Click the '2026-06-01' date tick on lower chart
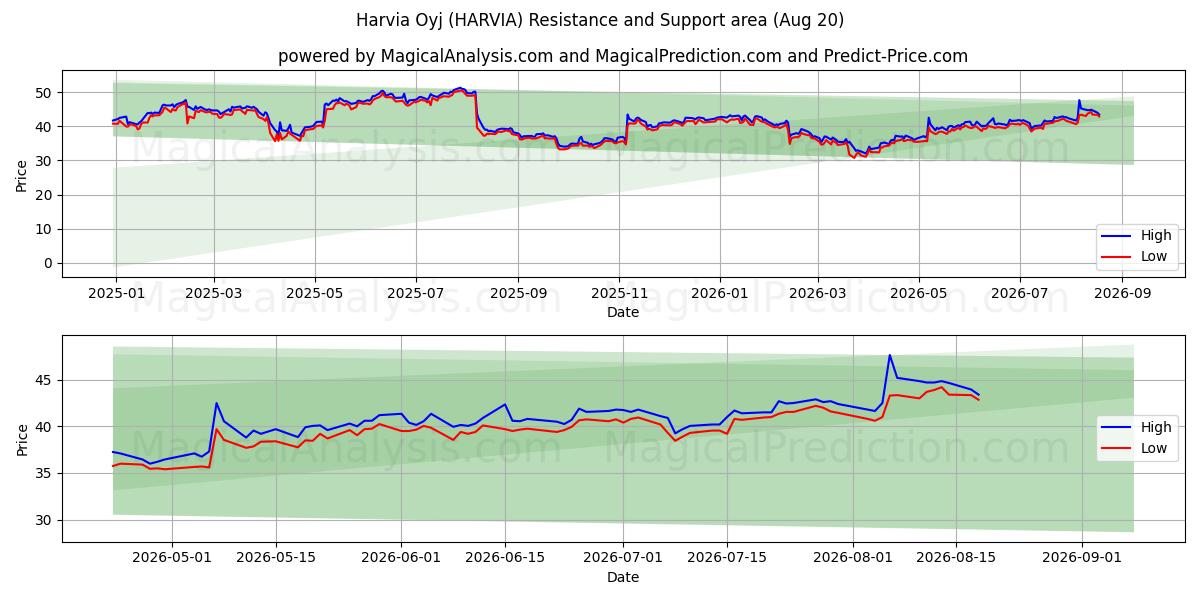 coord(401,559)
